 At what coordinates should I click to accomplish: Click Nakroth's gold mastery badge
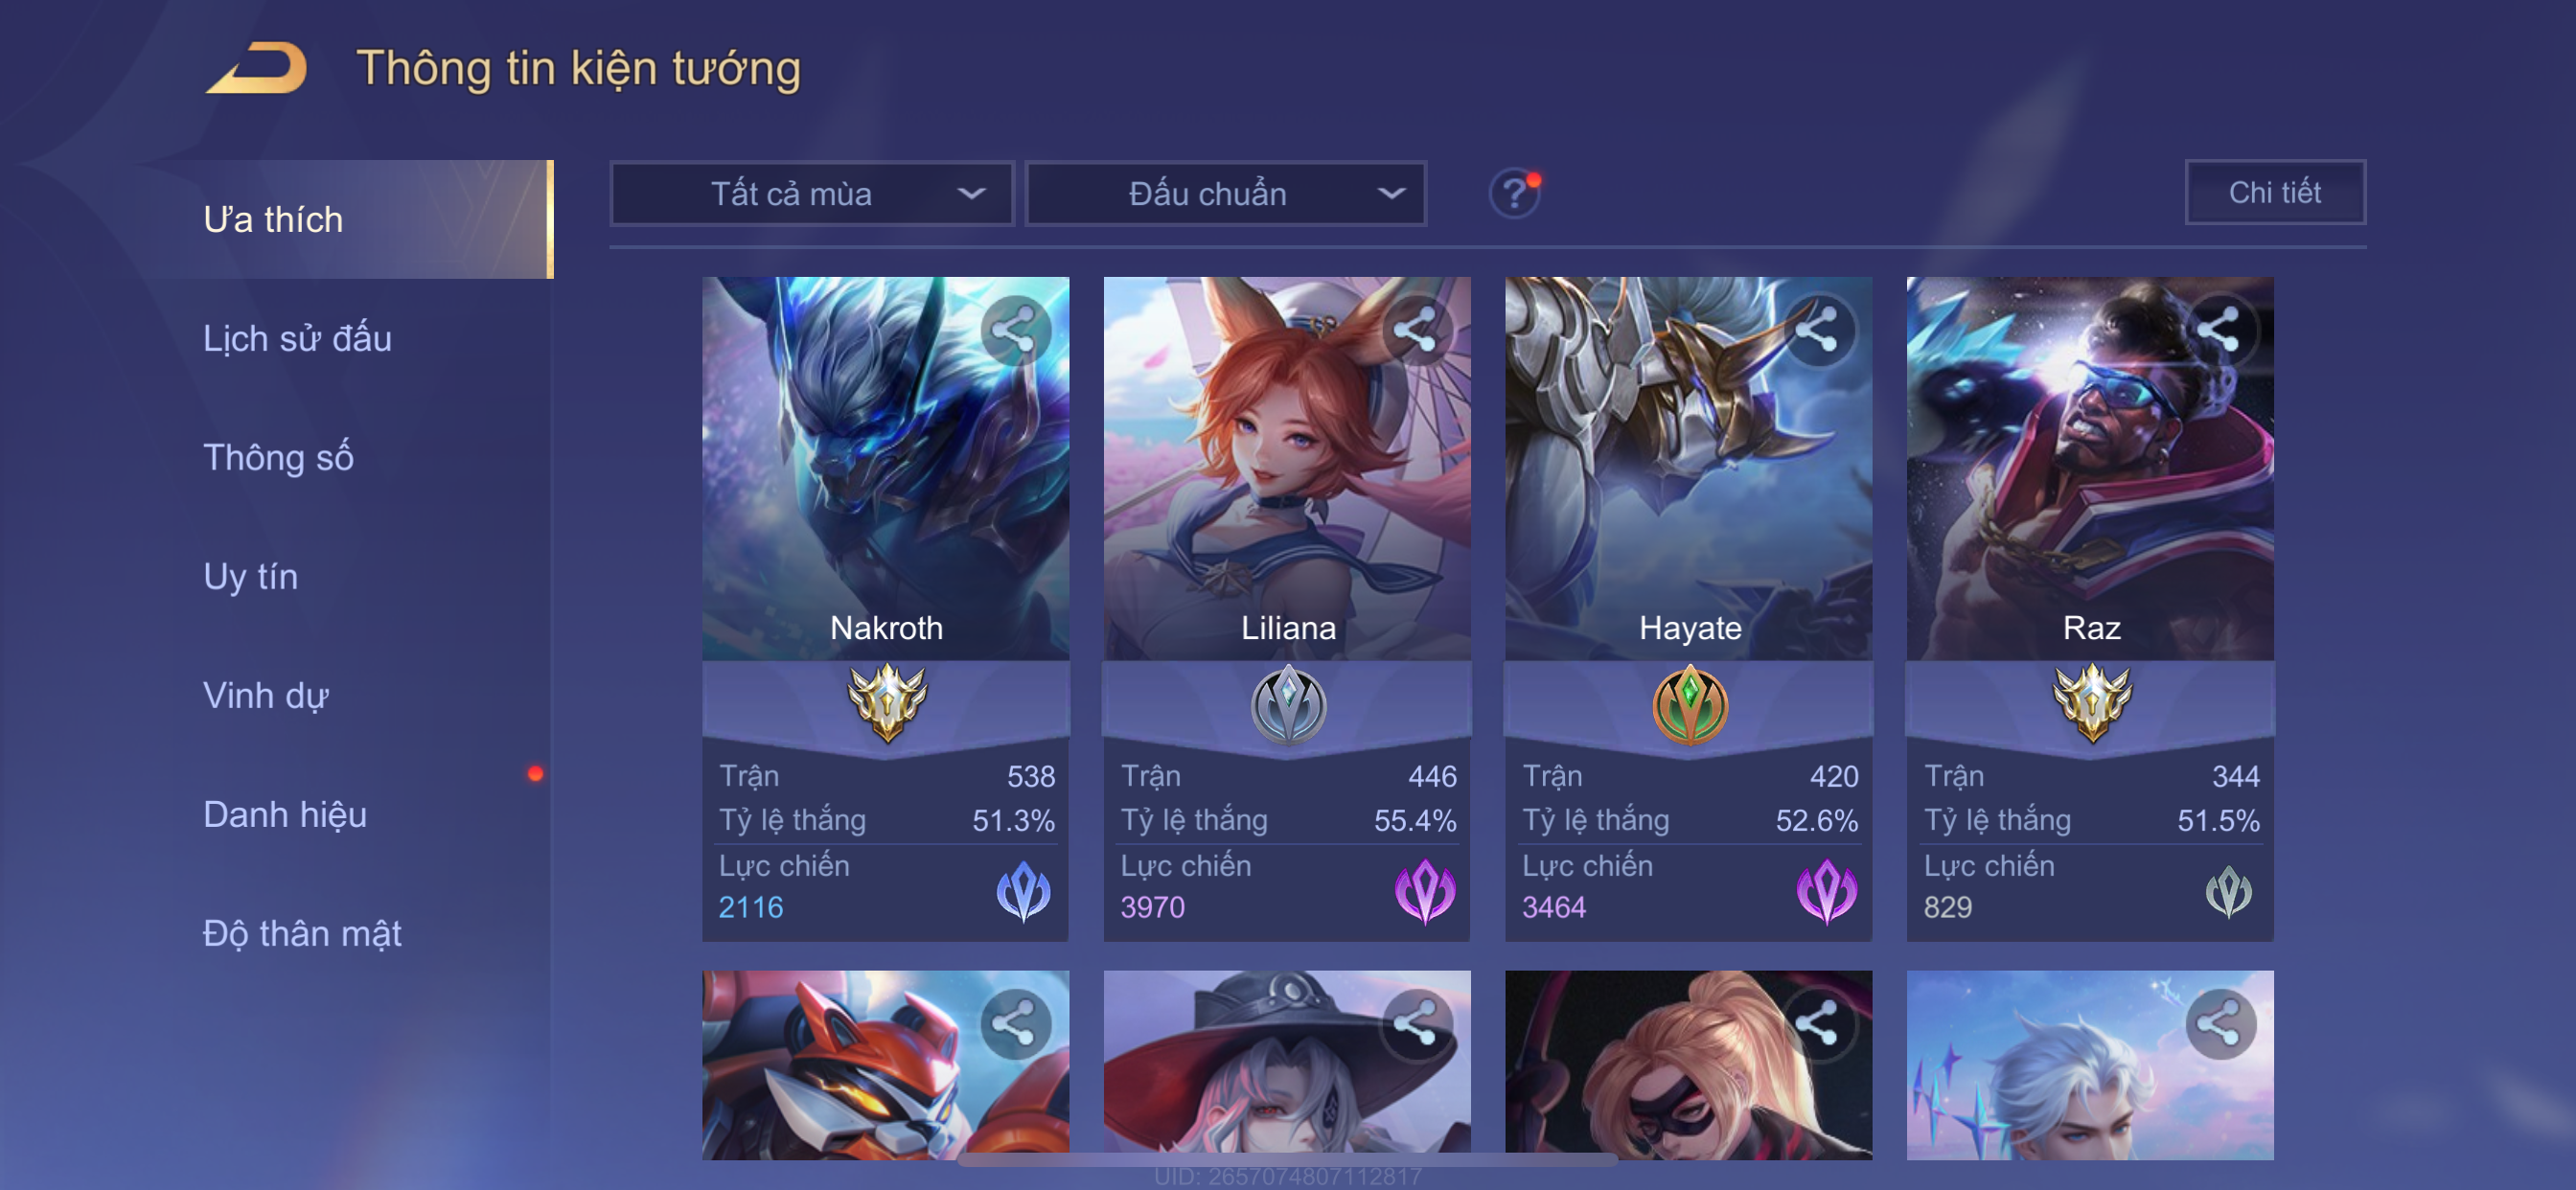pyautogui.click(x=886, y=704)
